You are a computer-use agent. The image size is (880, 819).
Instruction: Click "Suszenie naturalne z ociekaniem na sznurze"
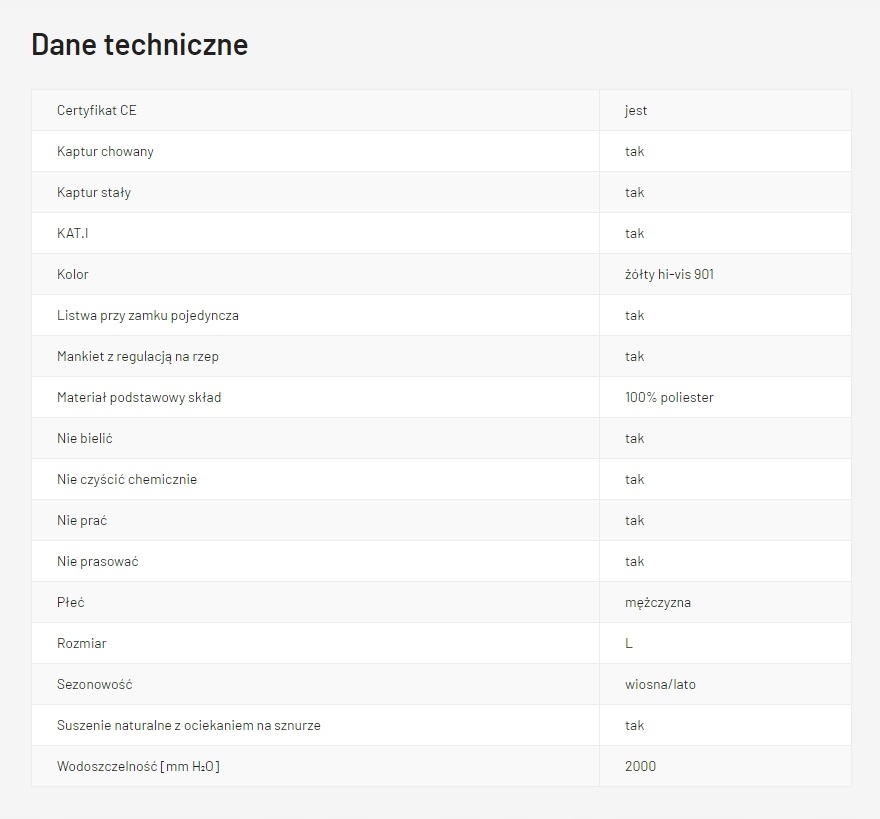pyautogui.click(x=189, y=725)
